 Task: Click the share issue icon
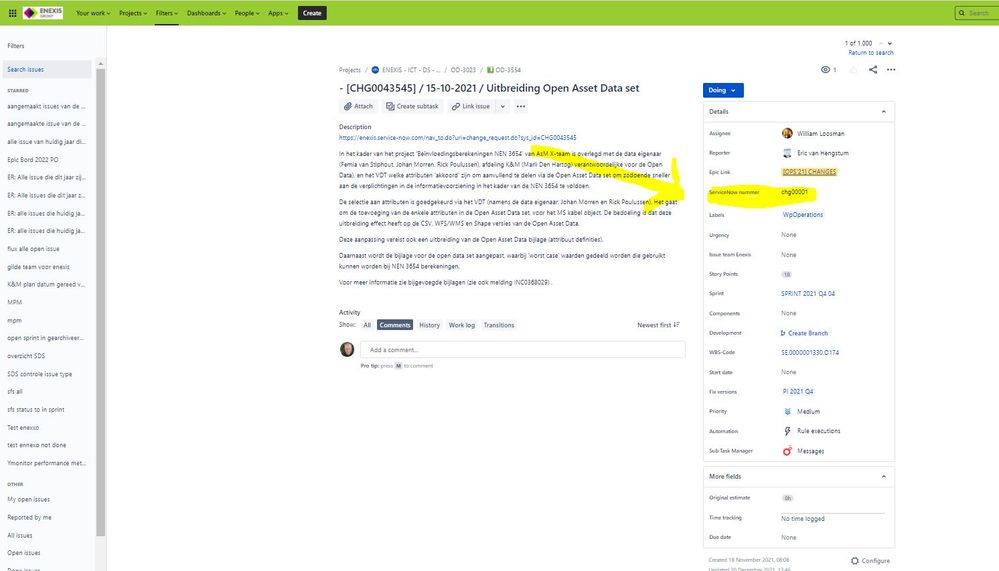tap(873, 69)
